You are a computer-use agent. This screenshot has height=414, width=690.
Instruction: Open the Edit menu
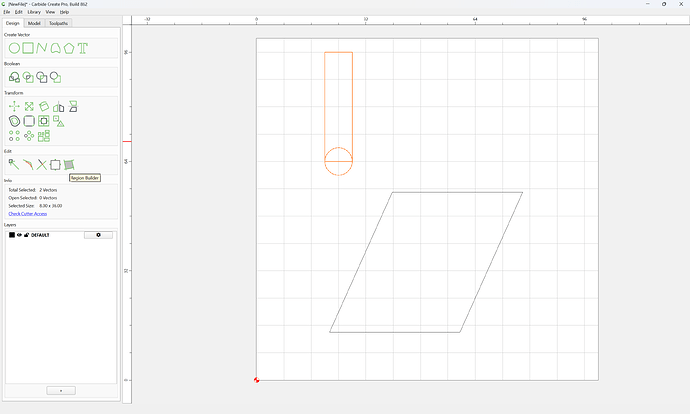point(18,12)
